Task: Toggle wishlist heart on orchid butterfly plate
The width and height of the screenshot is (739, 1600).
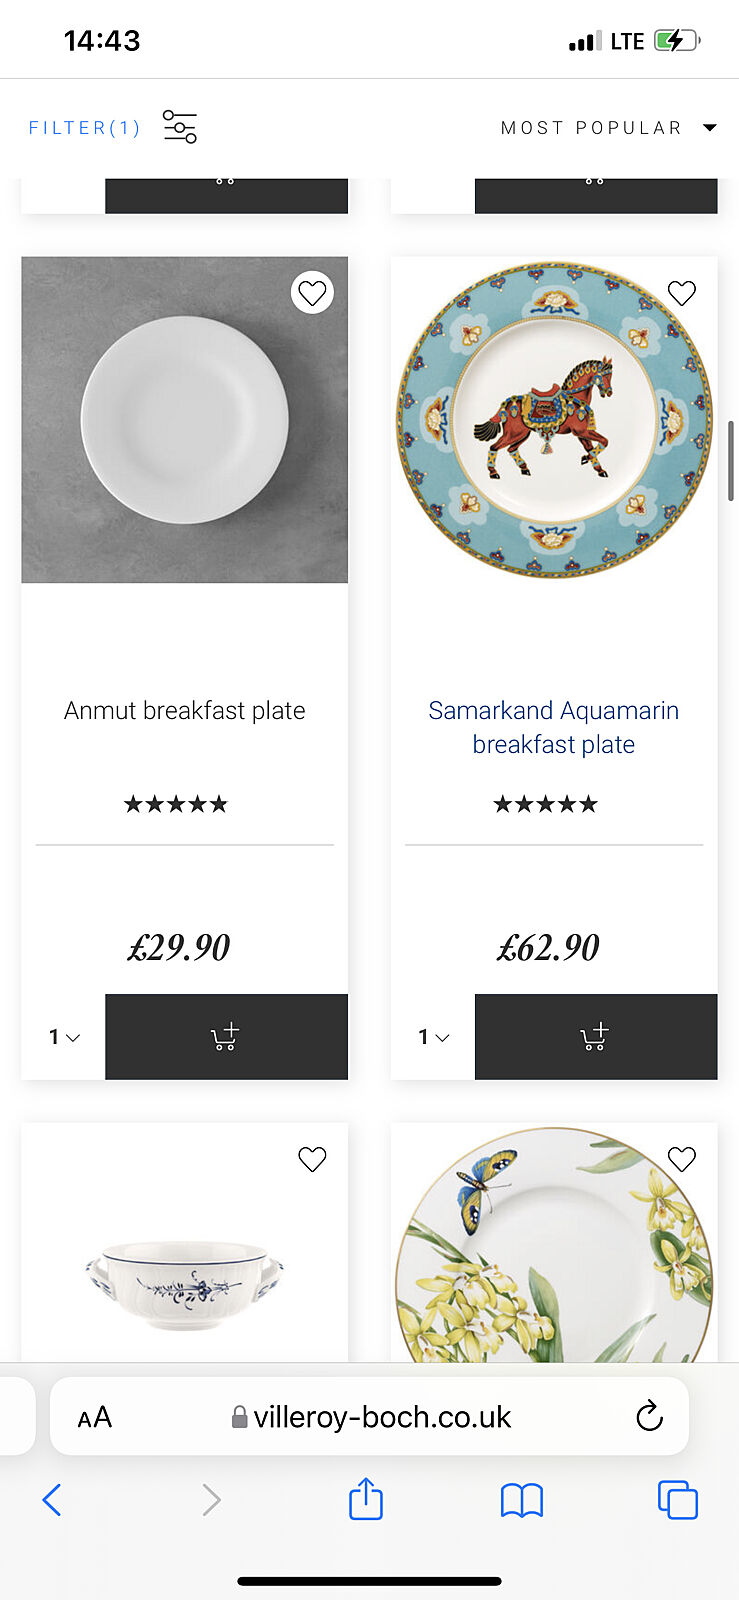Action: 682,1159
